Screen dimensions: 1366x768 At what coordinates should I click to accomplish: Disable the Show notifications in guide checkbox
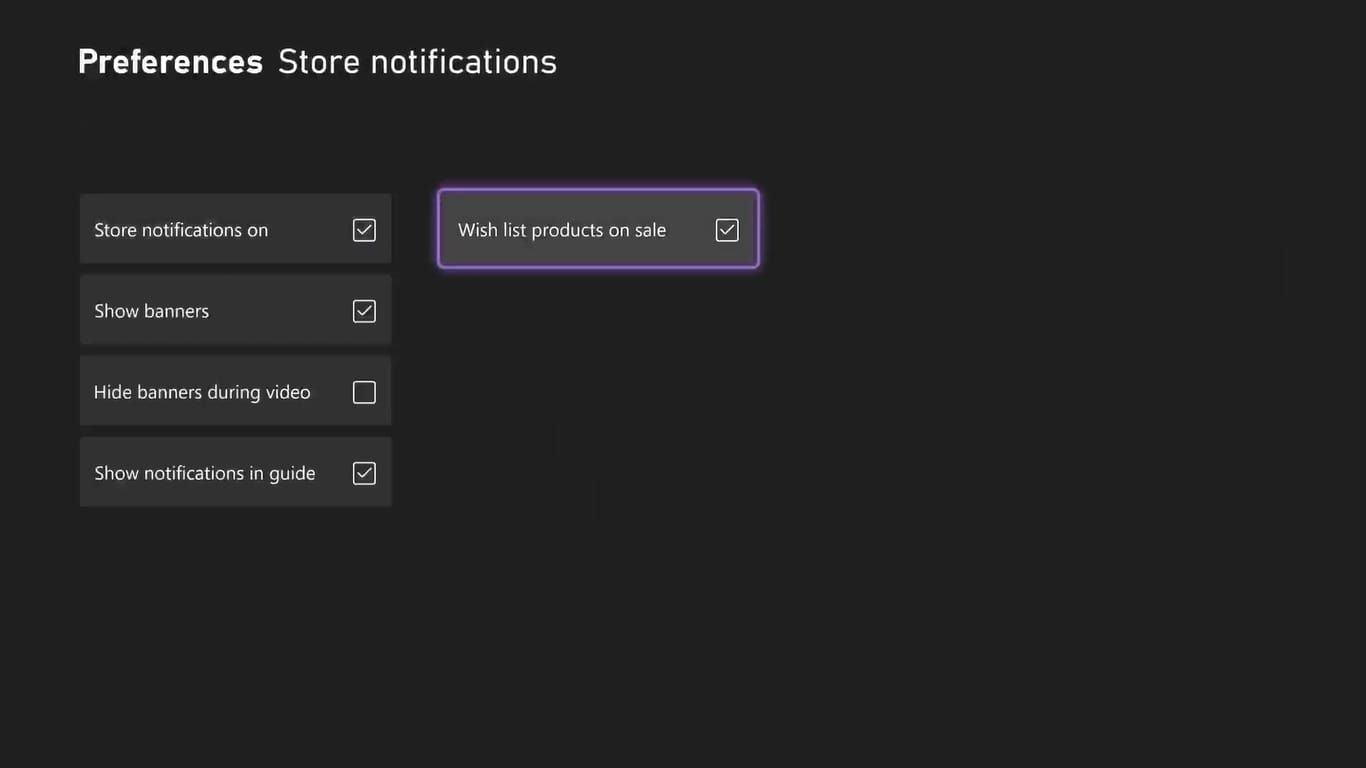(x=364, y=473)
